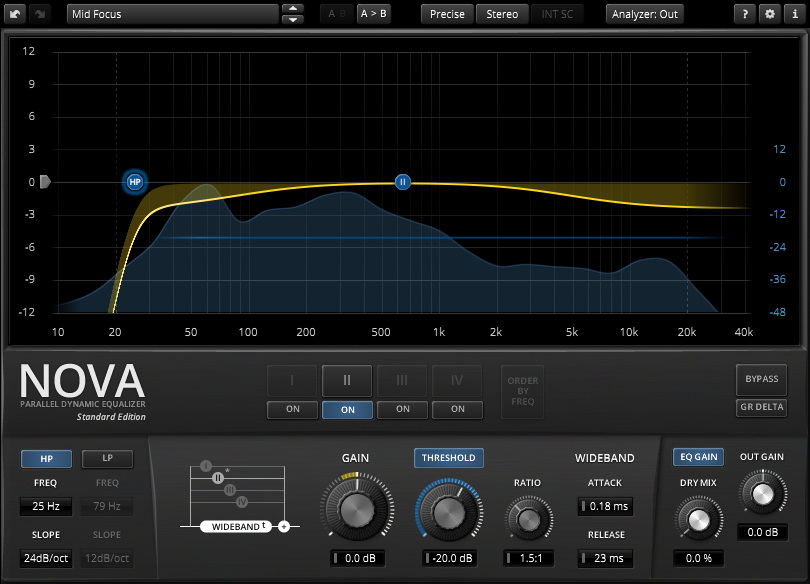Click the wideband plus node icon
This screenshot has width=810, height=584.
284,527
